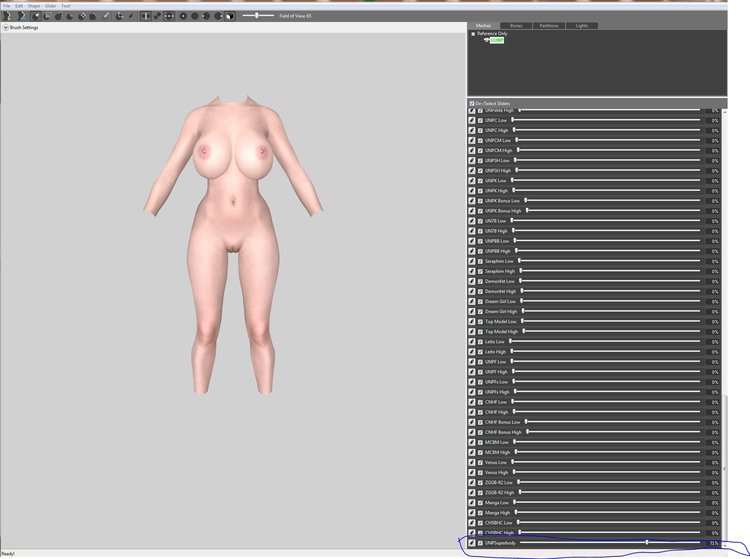Click the white cube view icon
Screen dimensions: 750x559
point(230,16)
